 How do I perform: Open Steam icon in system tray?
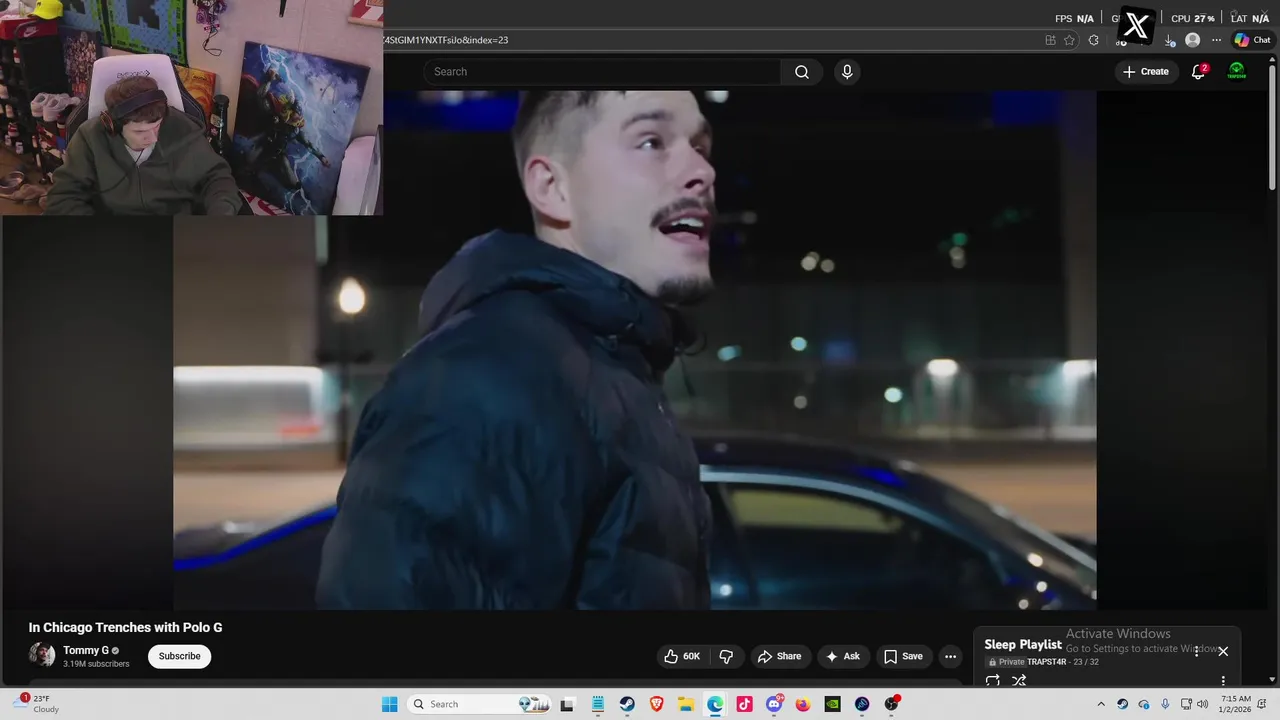(x=1122, y=704)
